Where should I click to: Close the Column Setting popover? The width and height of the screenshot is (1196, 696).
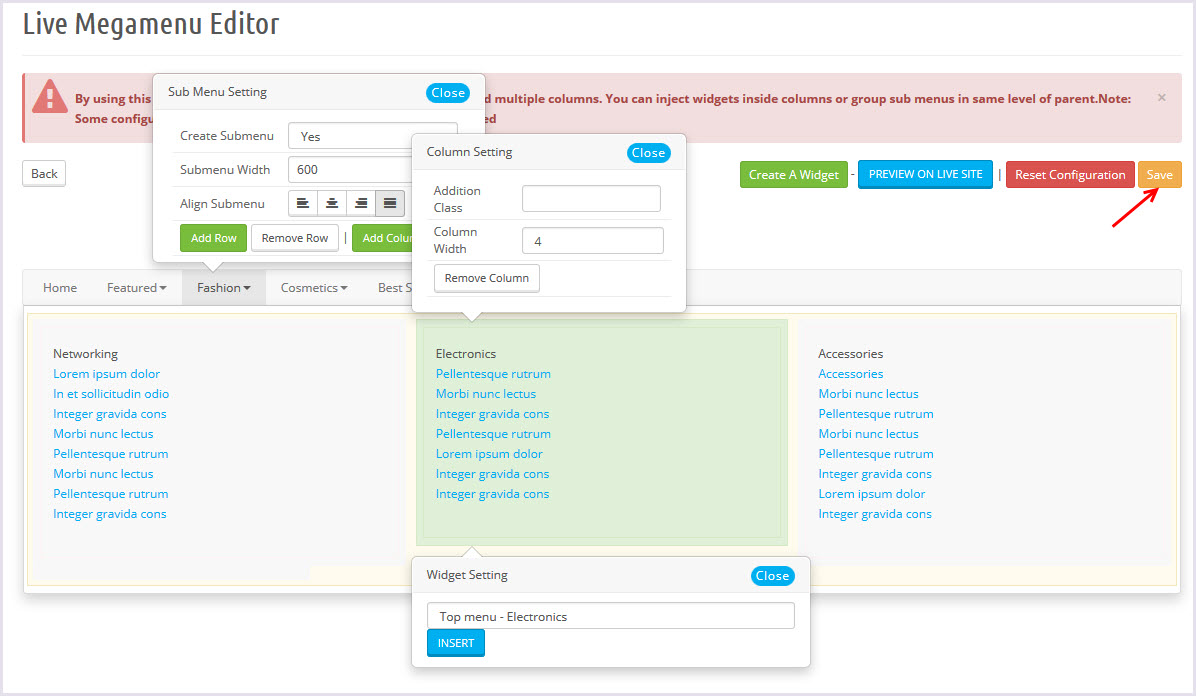648,153
